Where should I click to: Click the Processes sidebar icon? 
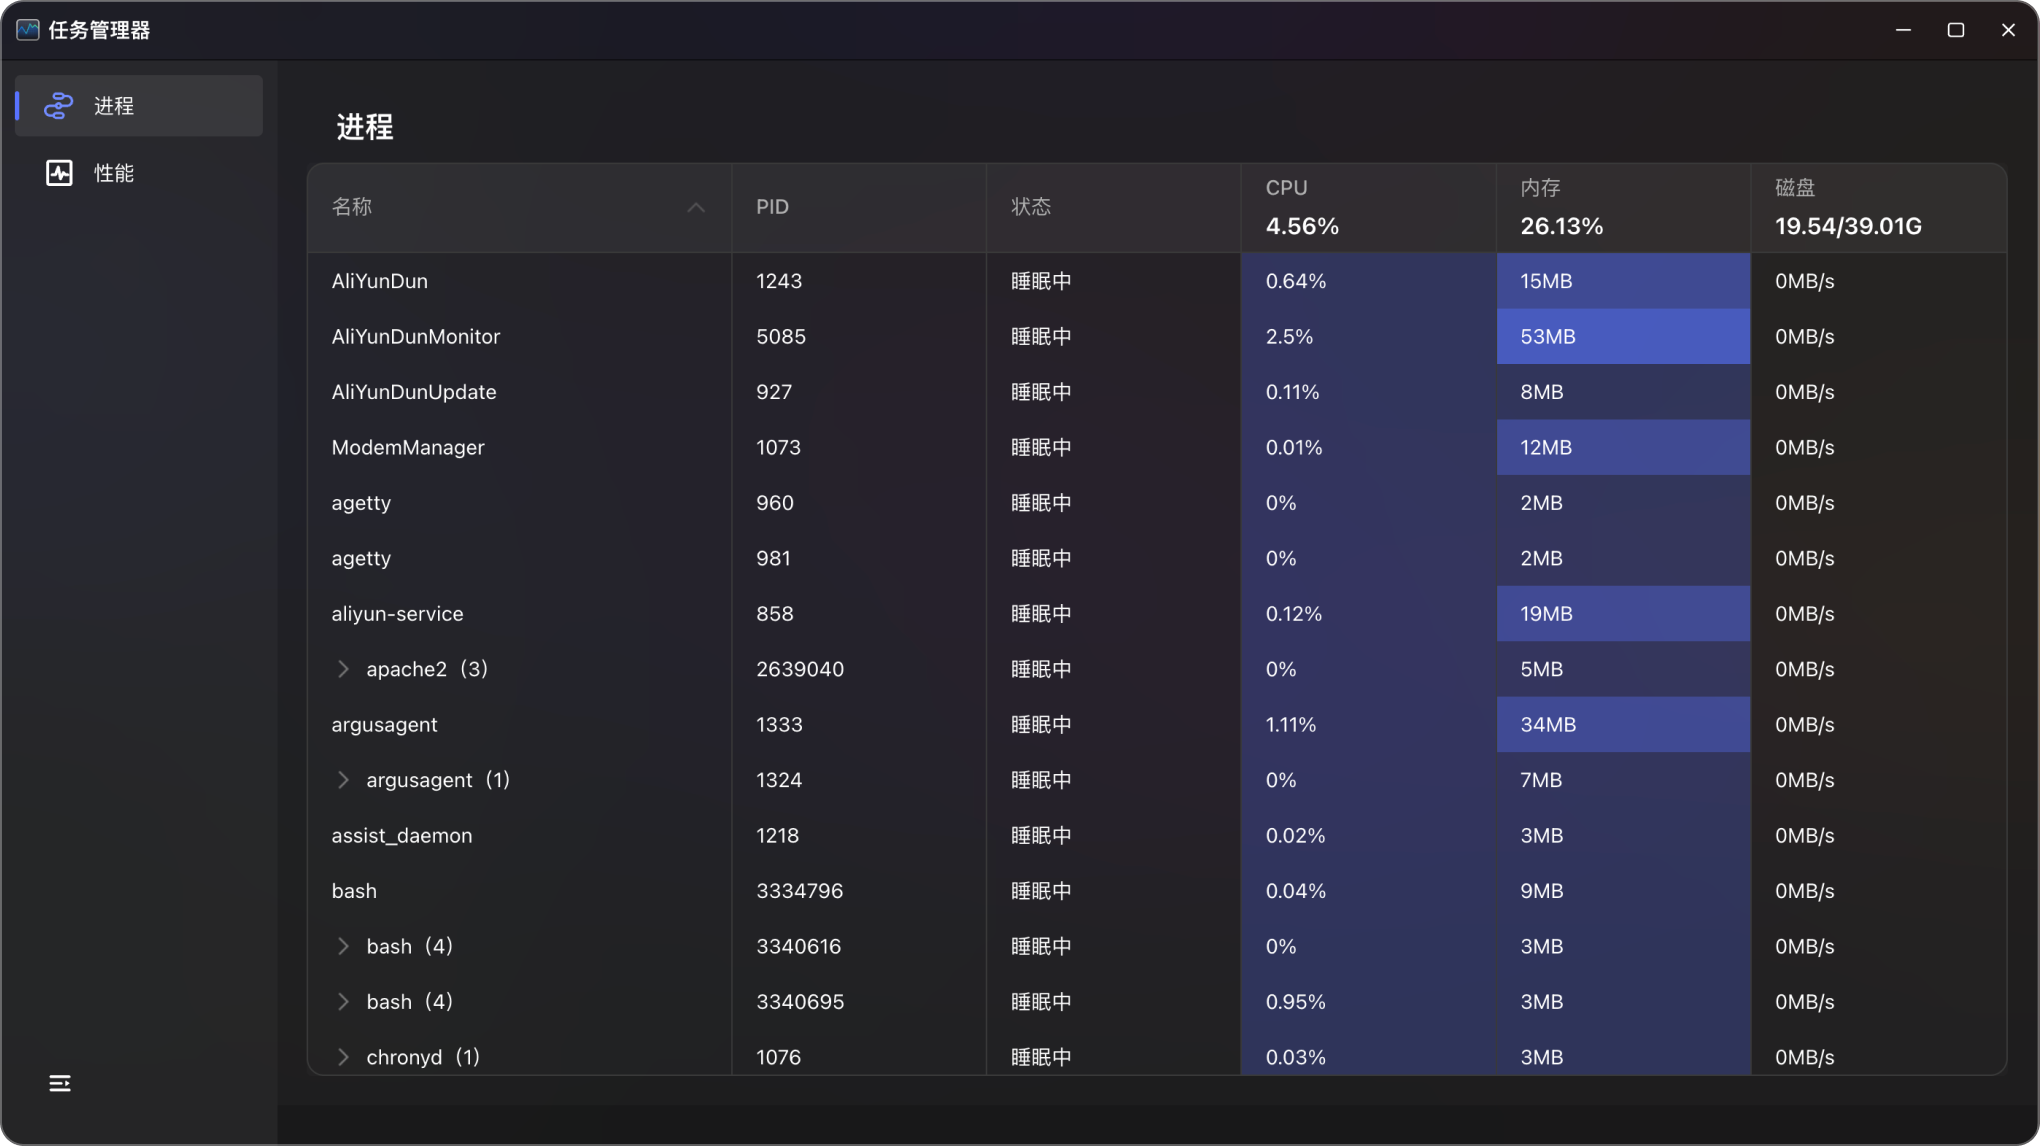59,105
